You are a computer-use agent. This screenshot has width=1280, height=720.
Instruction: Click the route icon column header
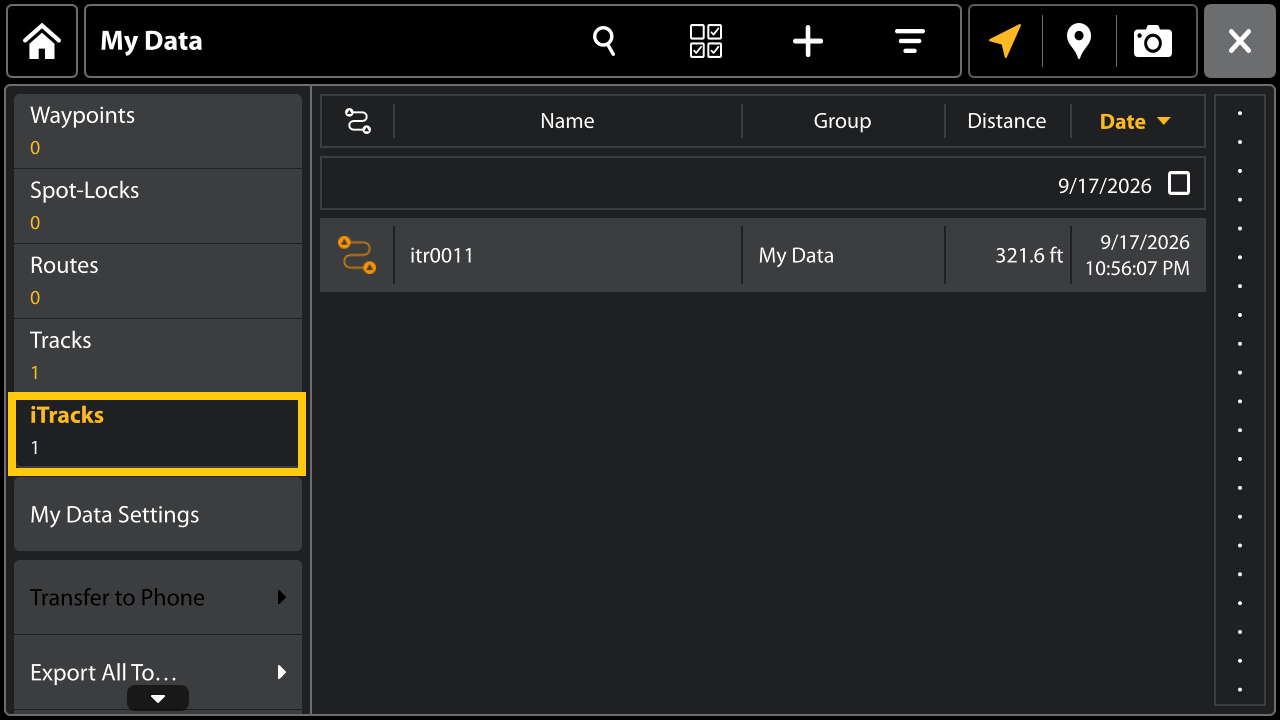pyautogui.click(x=358, y=121)
